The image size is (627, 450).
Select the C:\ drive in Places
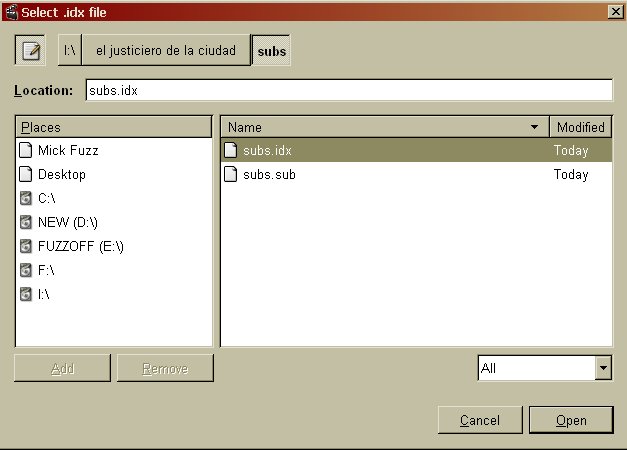point(114,198)
